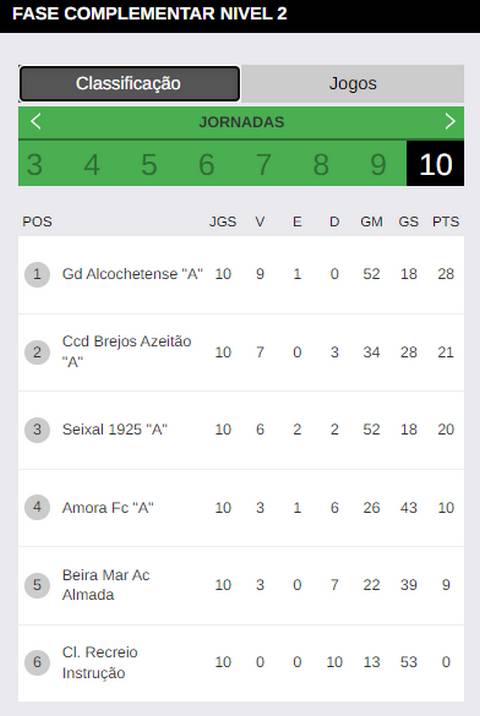Open team Beira Mar Ac Almada
This screenshot has width=480, height=716.
(106, 584)
